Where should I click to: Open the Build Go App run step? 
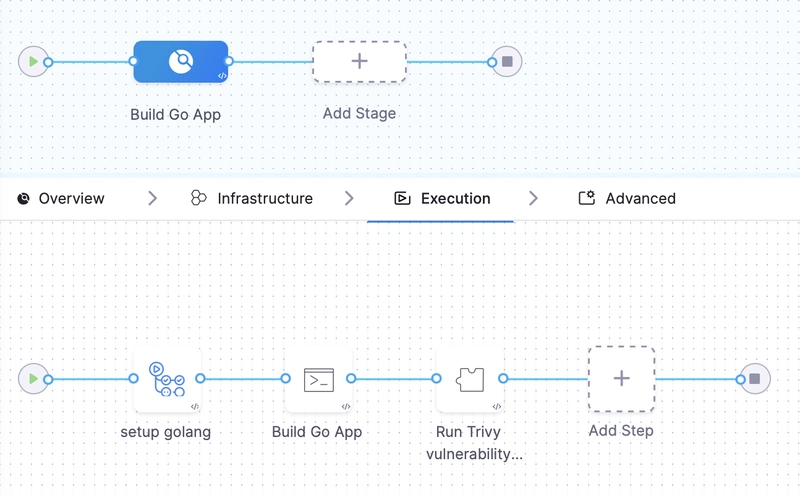(x=318, y=379)
